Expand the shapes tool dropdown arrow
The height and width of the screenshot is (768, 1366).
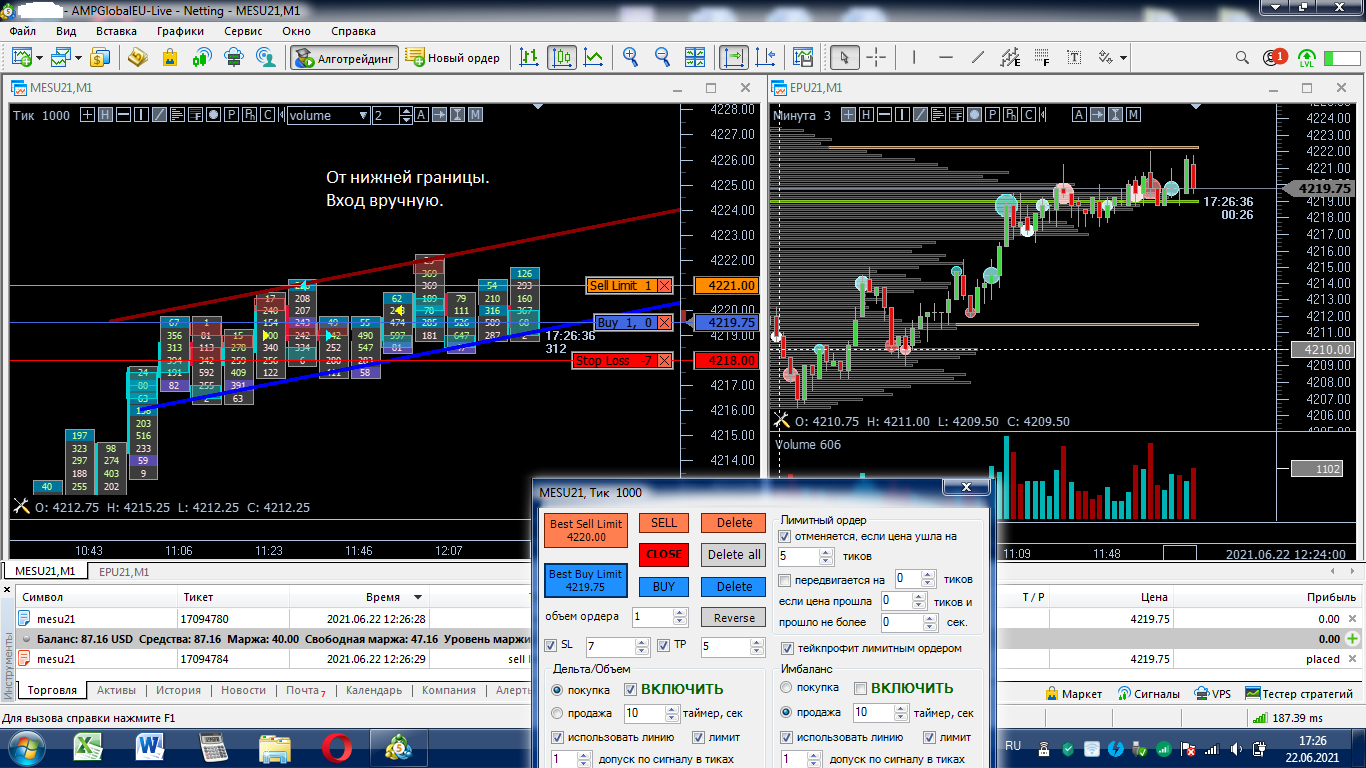pos(1123,57)
